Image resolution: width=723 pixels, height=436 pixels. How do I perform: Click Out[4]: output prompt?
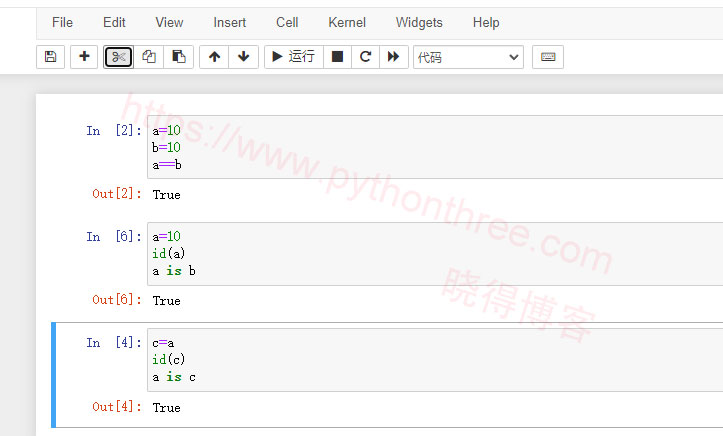click(x=117, y=407)
